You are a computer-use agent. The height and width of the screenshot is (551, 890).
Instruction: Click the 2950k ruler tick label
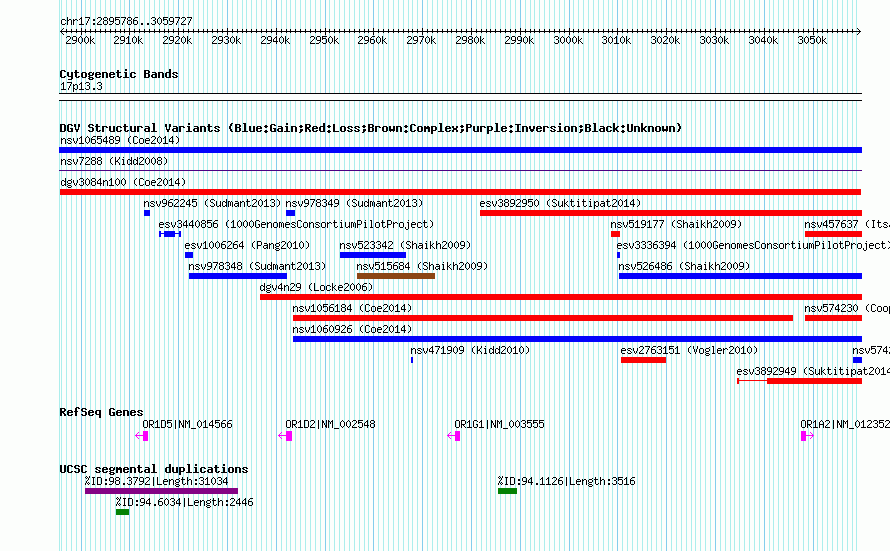coord(324,40)
